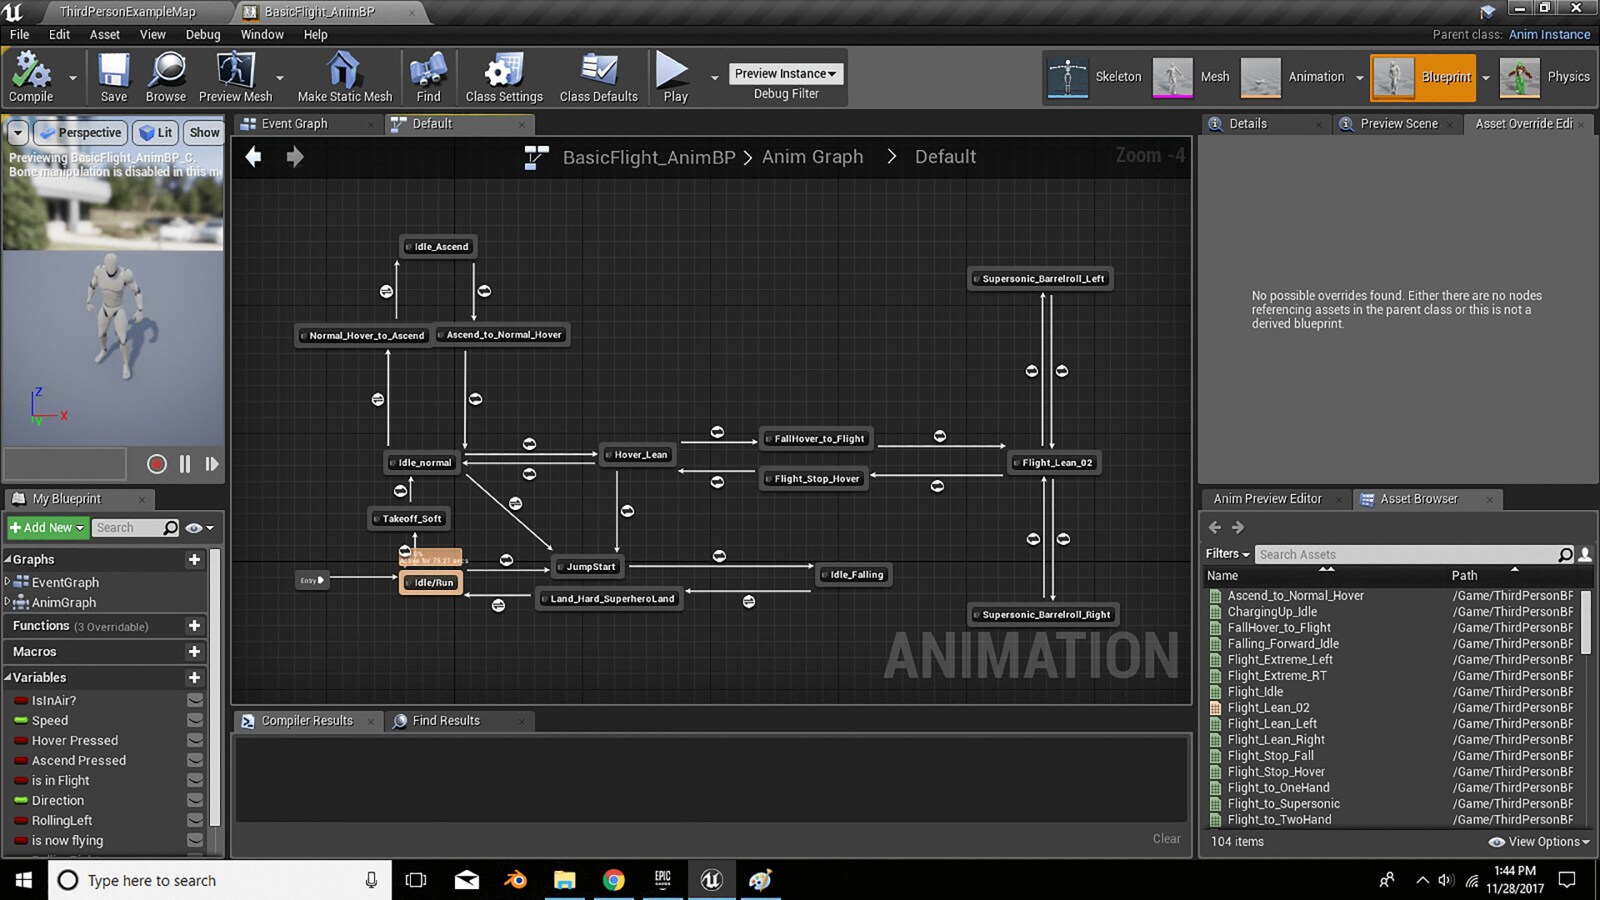1600x900 pixels.
Task: Open the Filters dropdown in Asset Browser
Action: (1225, 553)
